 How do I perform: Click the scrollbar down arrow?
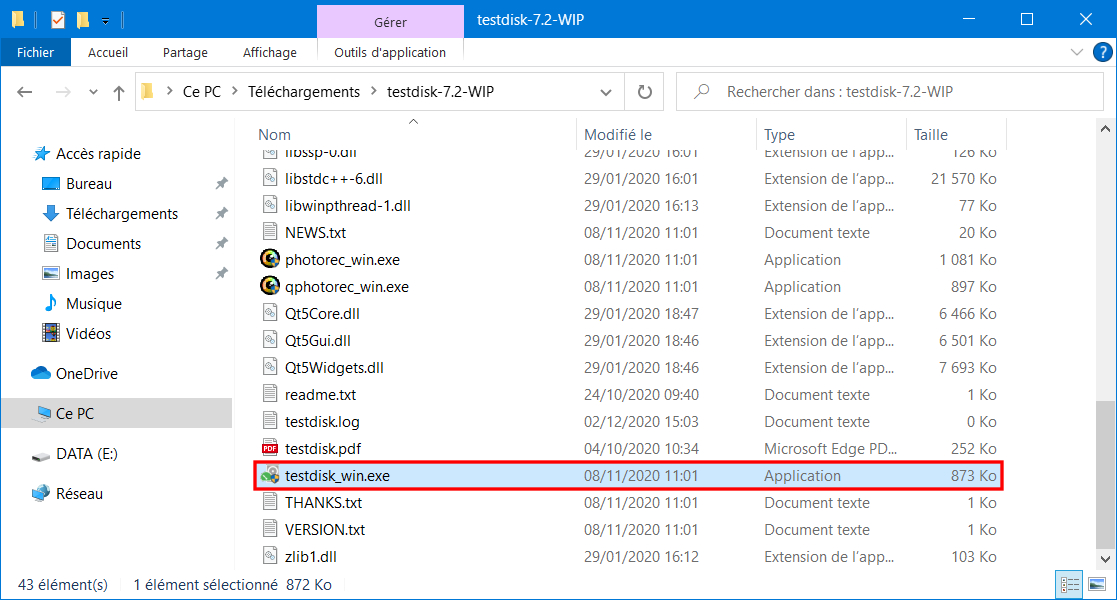point(1105,559)
